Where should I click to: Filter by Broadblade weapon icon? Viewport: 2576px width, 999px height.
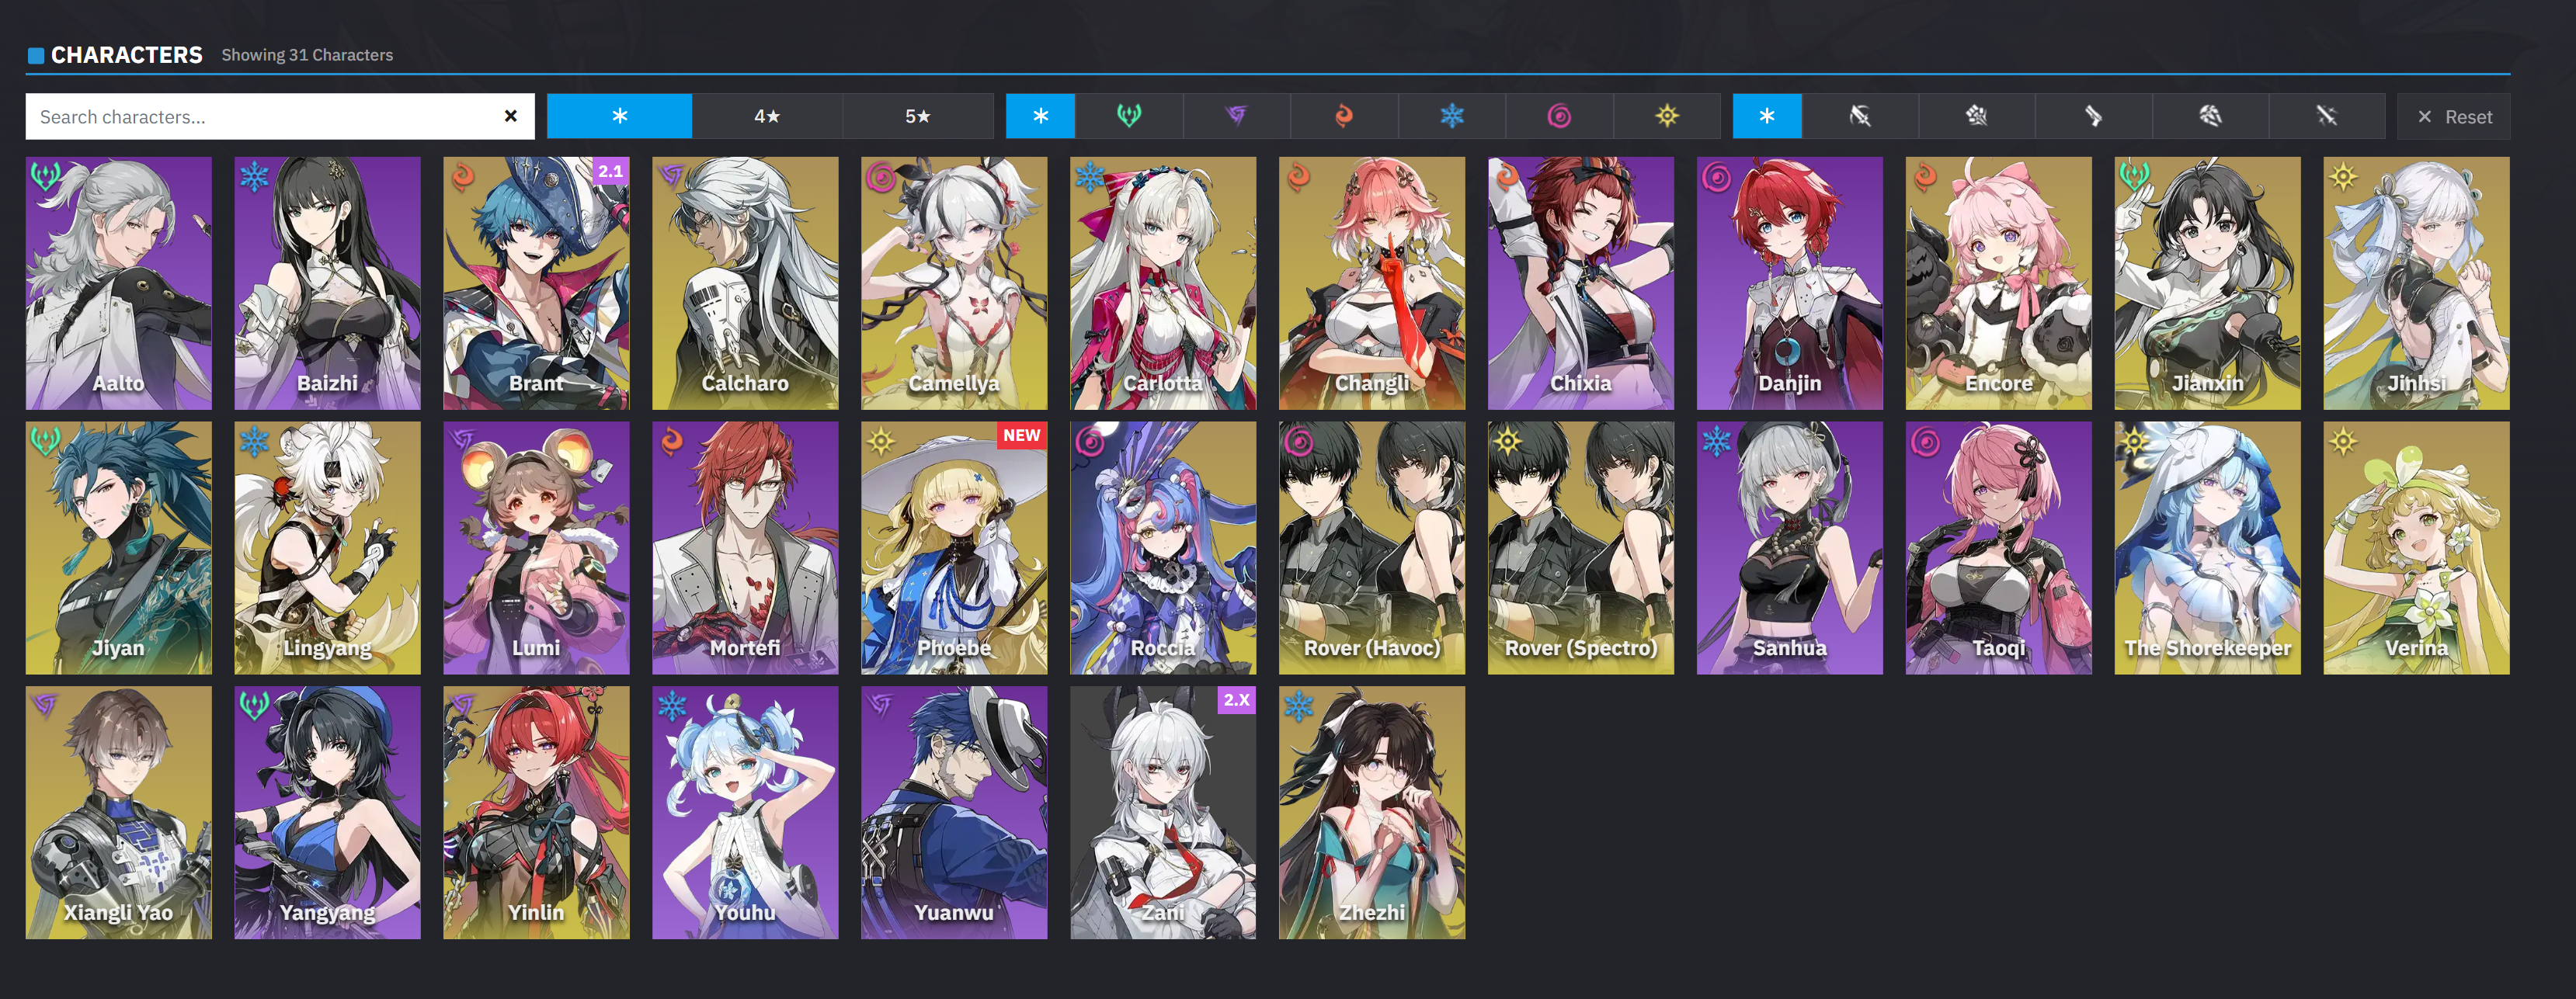[1860, 116]
